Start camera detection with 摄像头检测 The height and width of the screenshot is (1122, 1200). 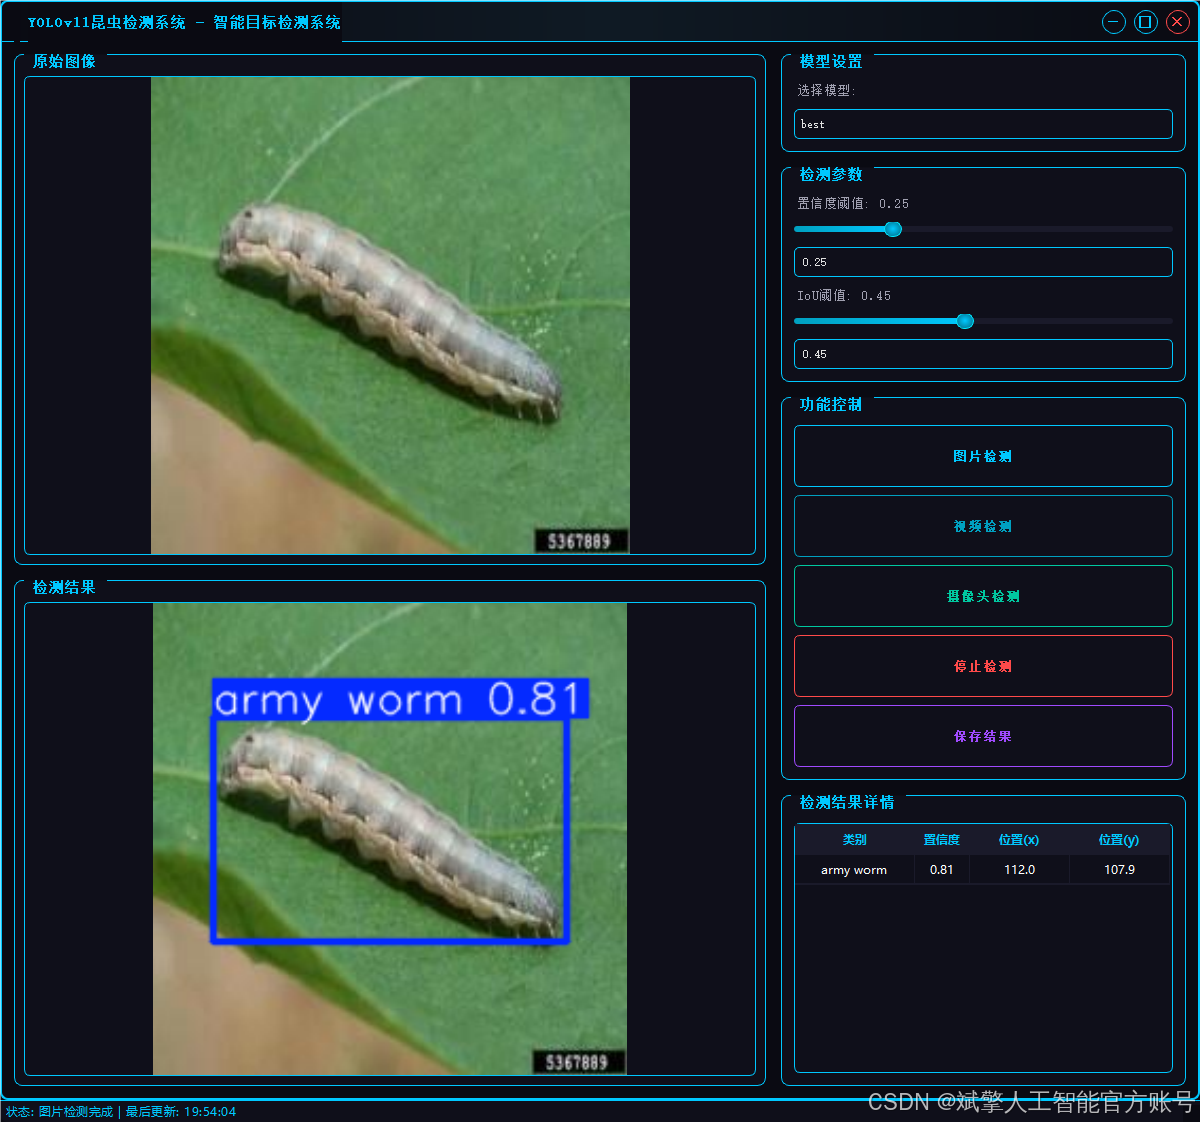(x=982, y=596)
